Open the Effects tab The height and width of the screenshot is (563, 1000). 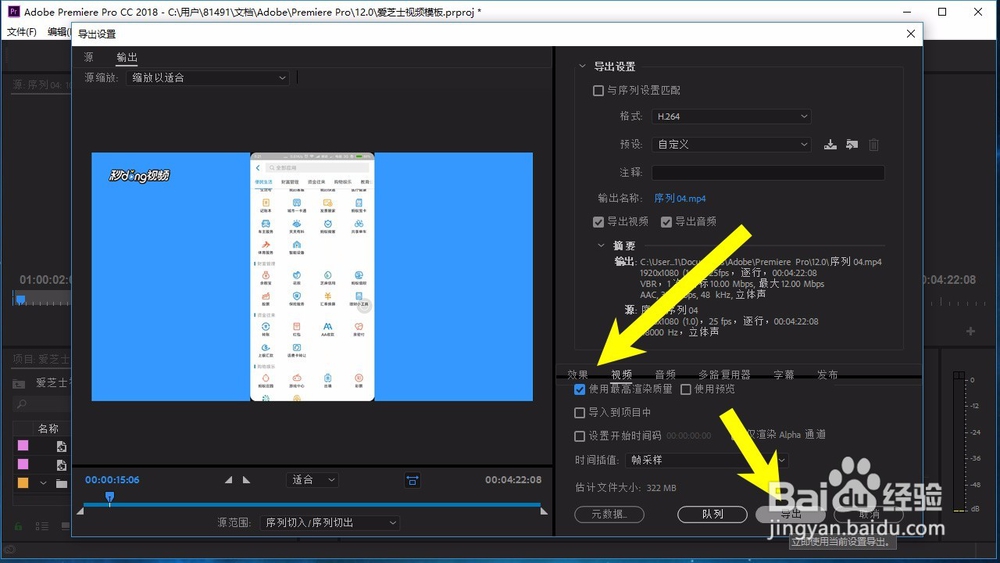tap(578, 374)
